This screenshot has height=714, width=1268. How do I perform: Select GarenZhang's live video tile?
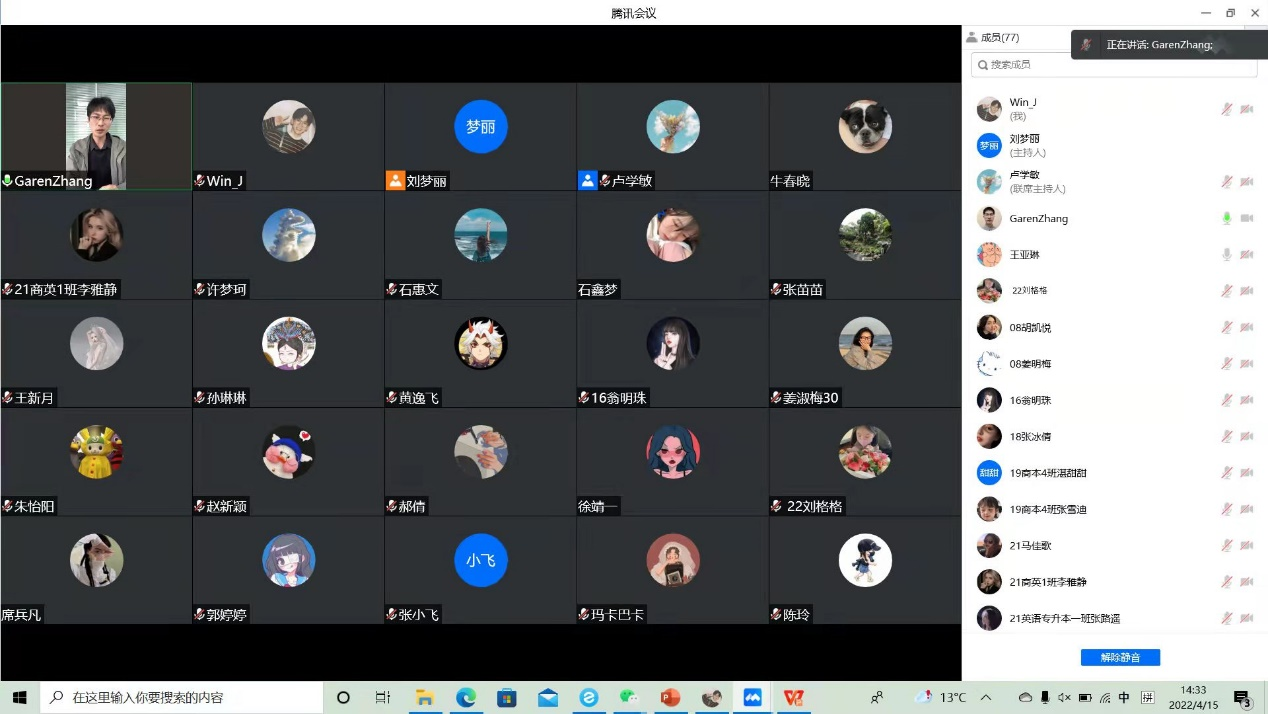(x=96, y=136)
